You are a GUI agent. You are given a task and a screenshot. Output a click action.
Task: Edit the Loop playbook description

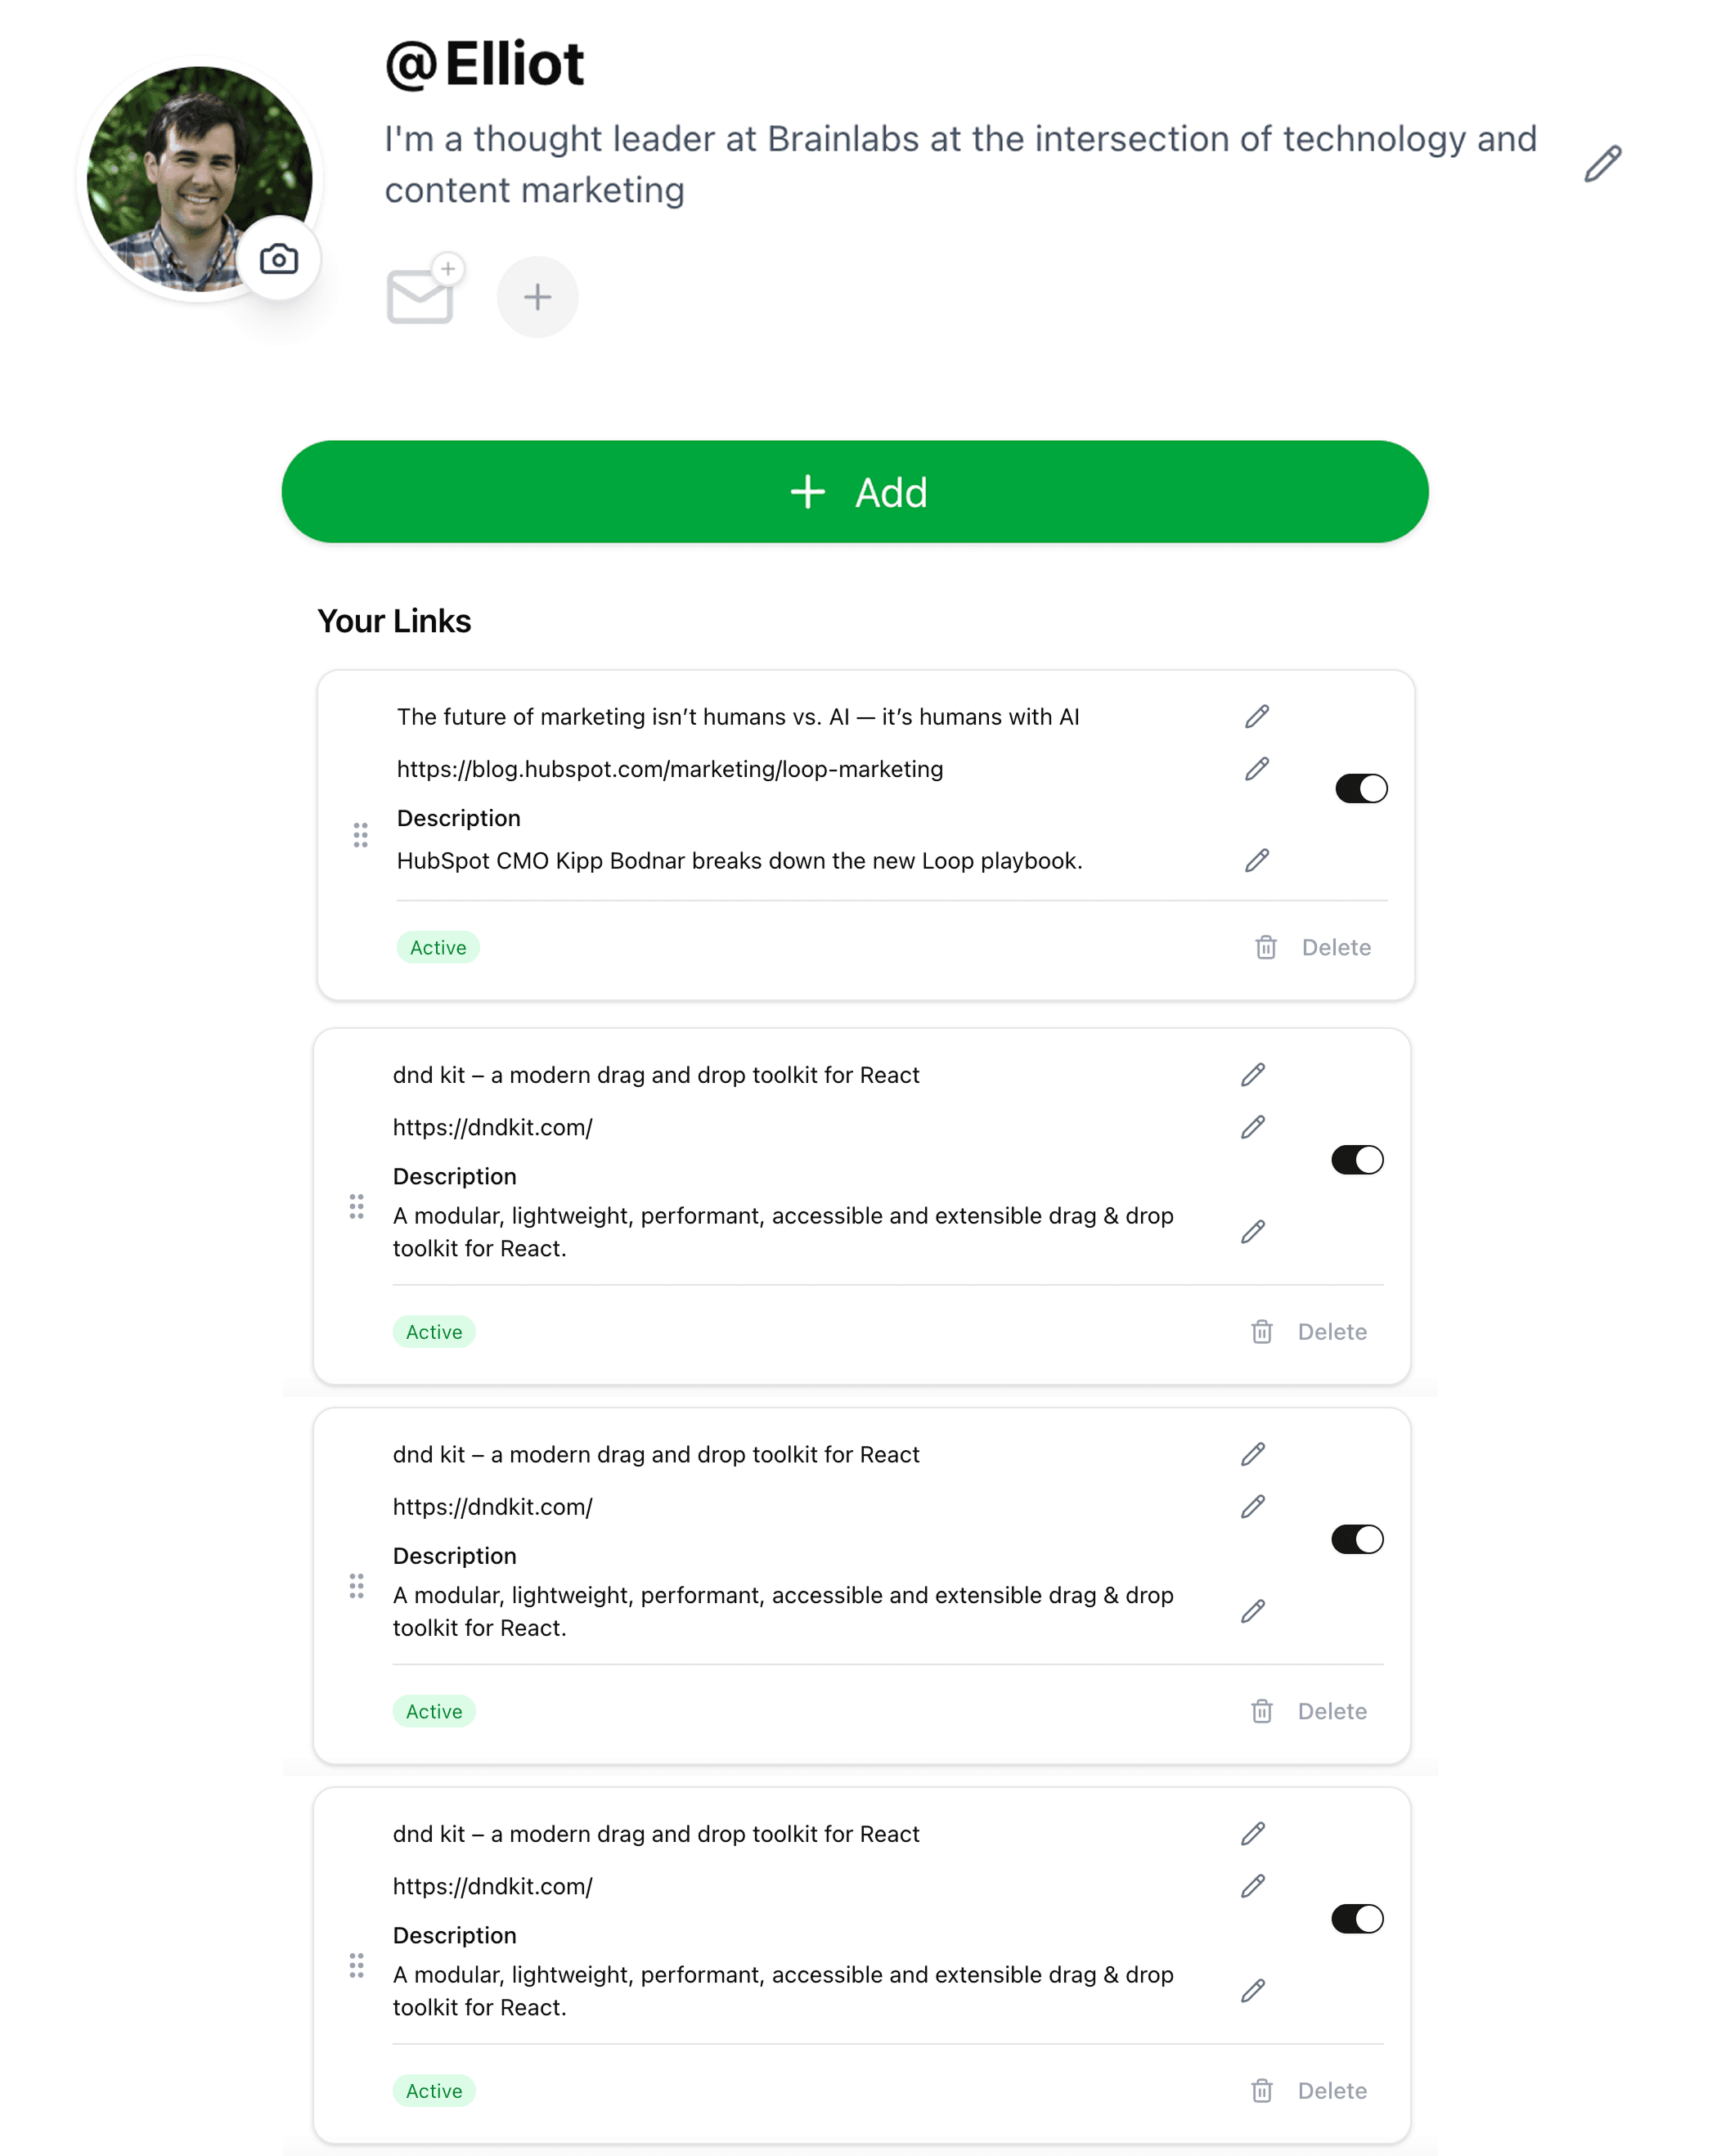click(x=1257, y=860)
